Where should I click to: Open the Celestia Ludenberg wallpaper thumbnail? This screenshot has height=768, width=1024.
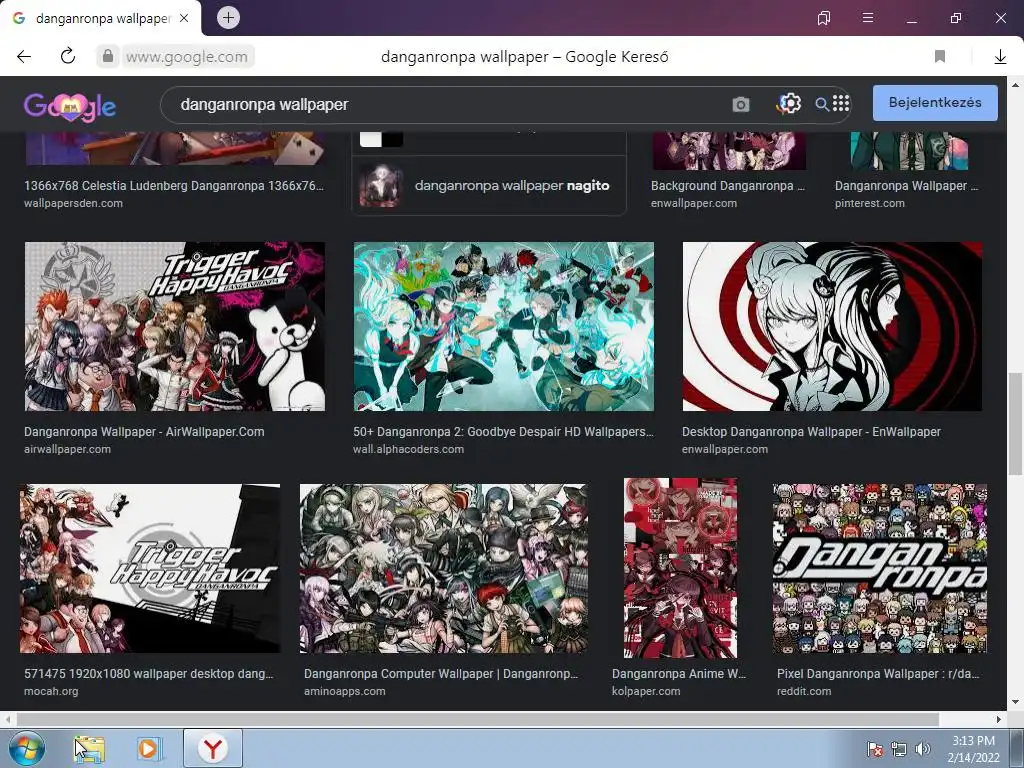point(174,148)
